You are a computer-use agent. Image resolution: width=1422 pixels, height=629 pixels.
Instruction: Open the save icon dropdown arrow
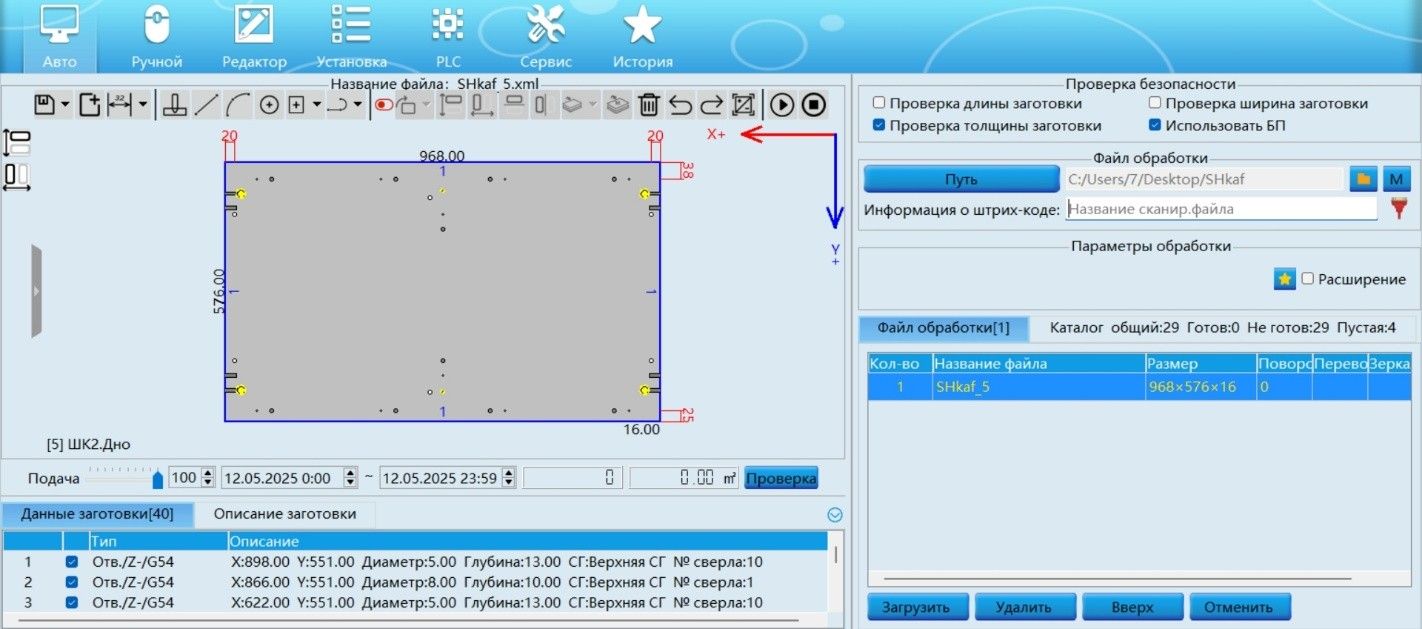coord(65,104)
